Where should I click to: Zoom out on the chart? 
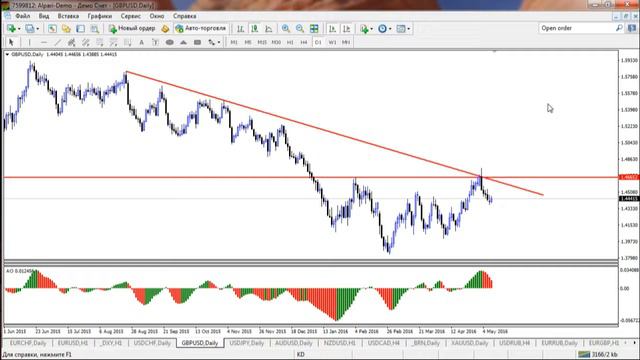[x=300, y=29]
